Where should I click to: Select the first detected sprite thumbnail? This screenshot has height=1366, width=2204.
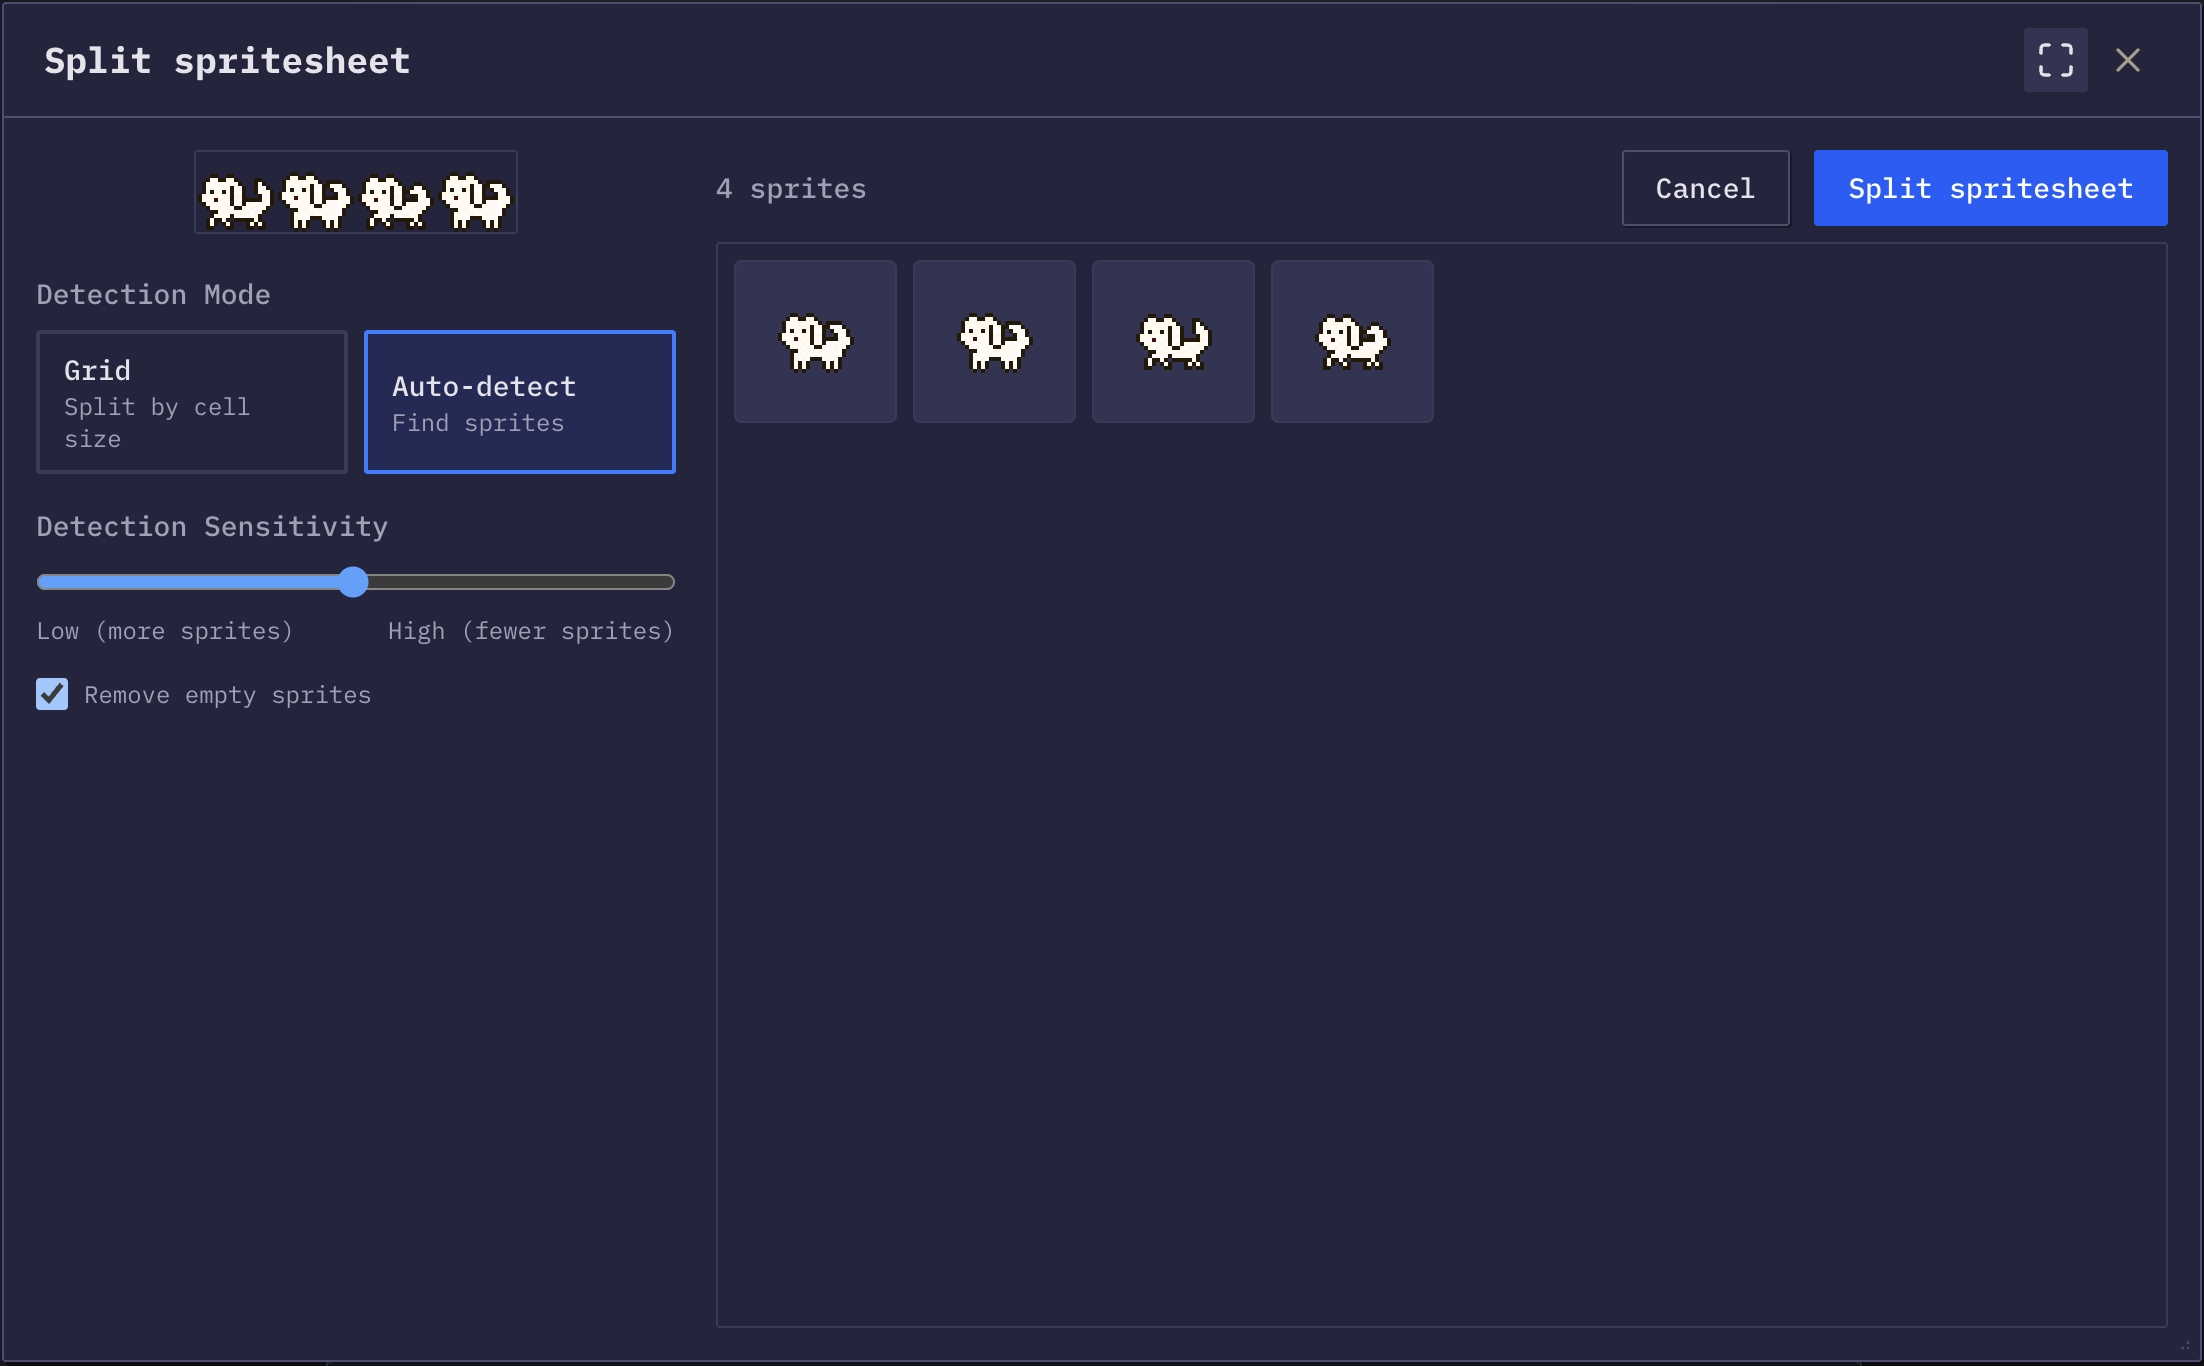pos(815,342)
